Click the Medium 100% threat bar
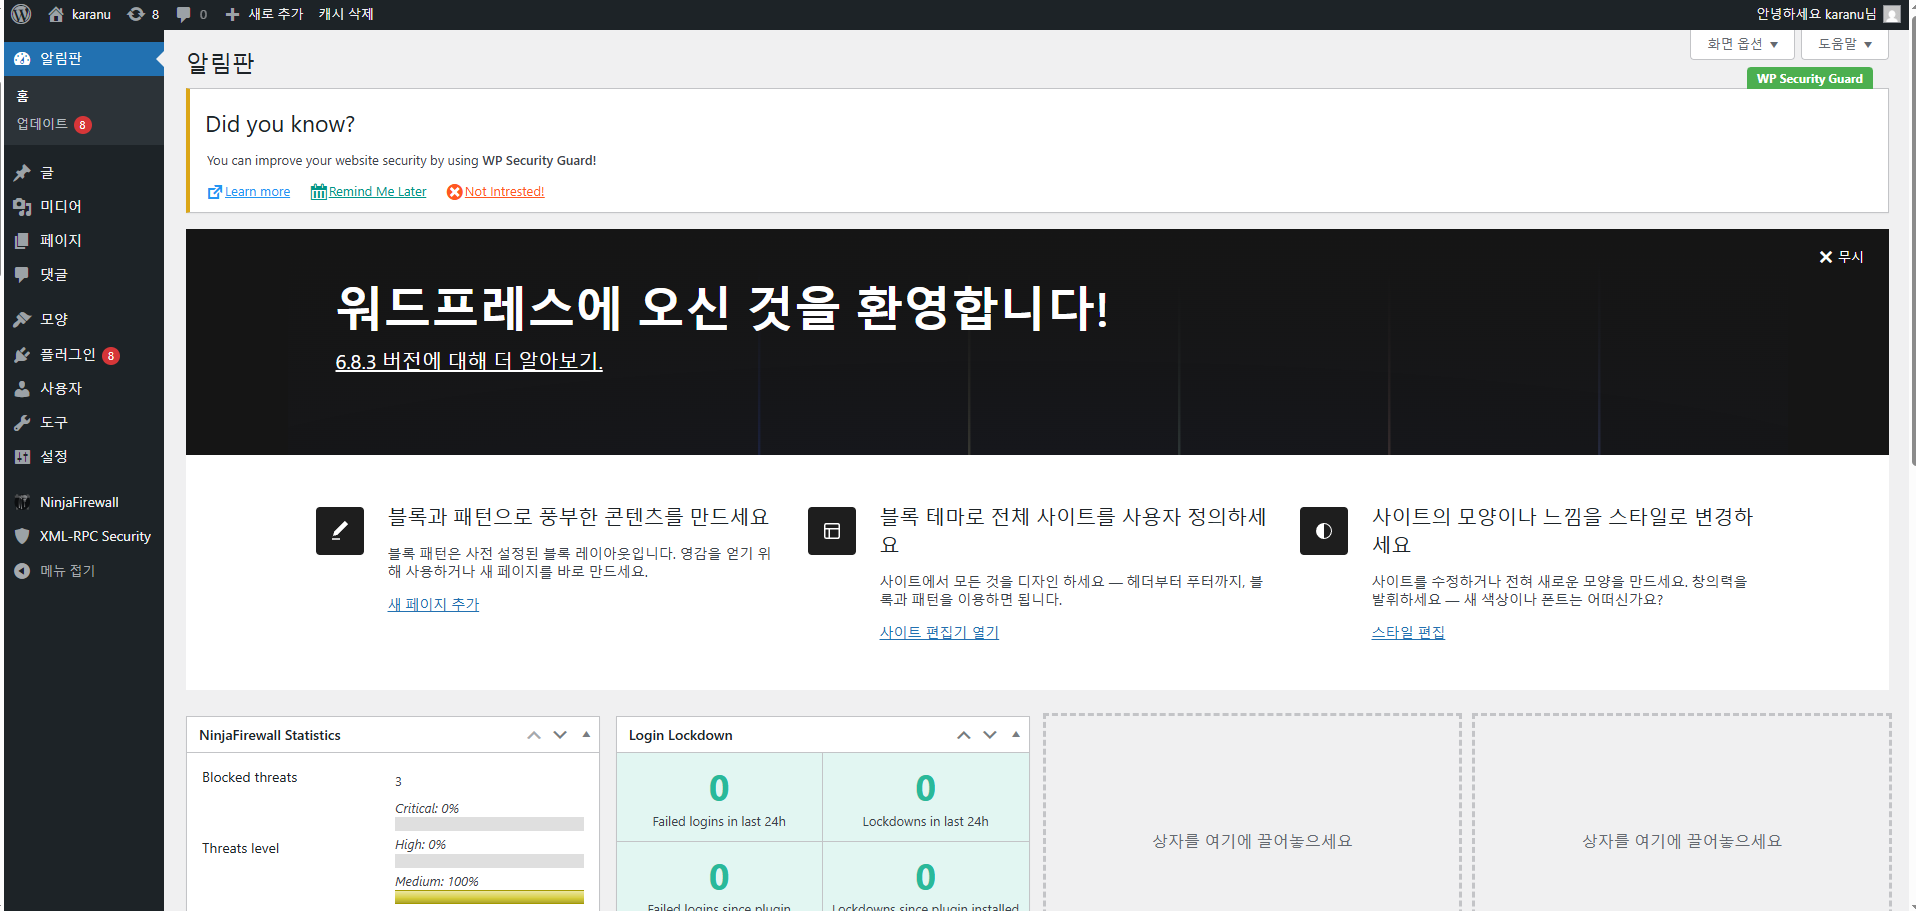The height and width of the screenshot is (911, 1916). [489, 897]
